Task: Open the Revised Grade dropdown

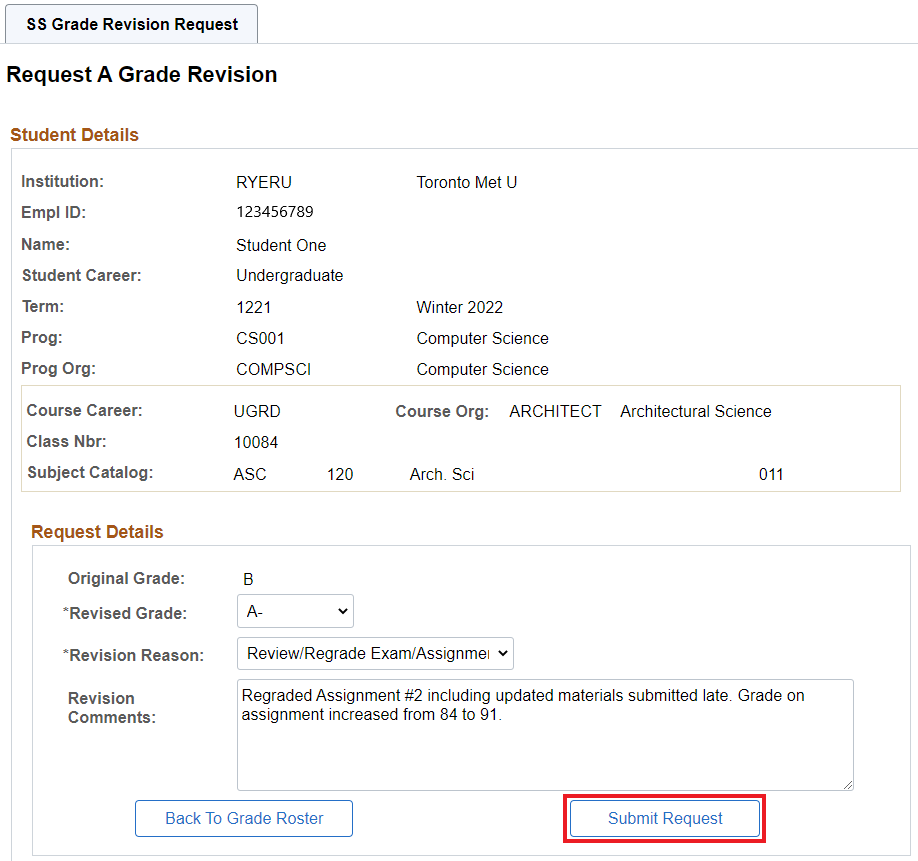Action: click(x=295, y=611)
